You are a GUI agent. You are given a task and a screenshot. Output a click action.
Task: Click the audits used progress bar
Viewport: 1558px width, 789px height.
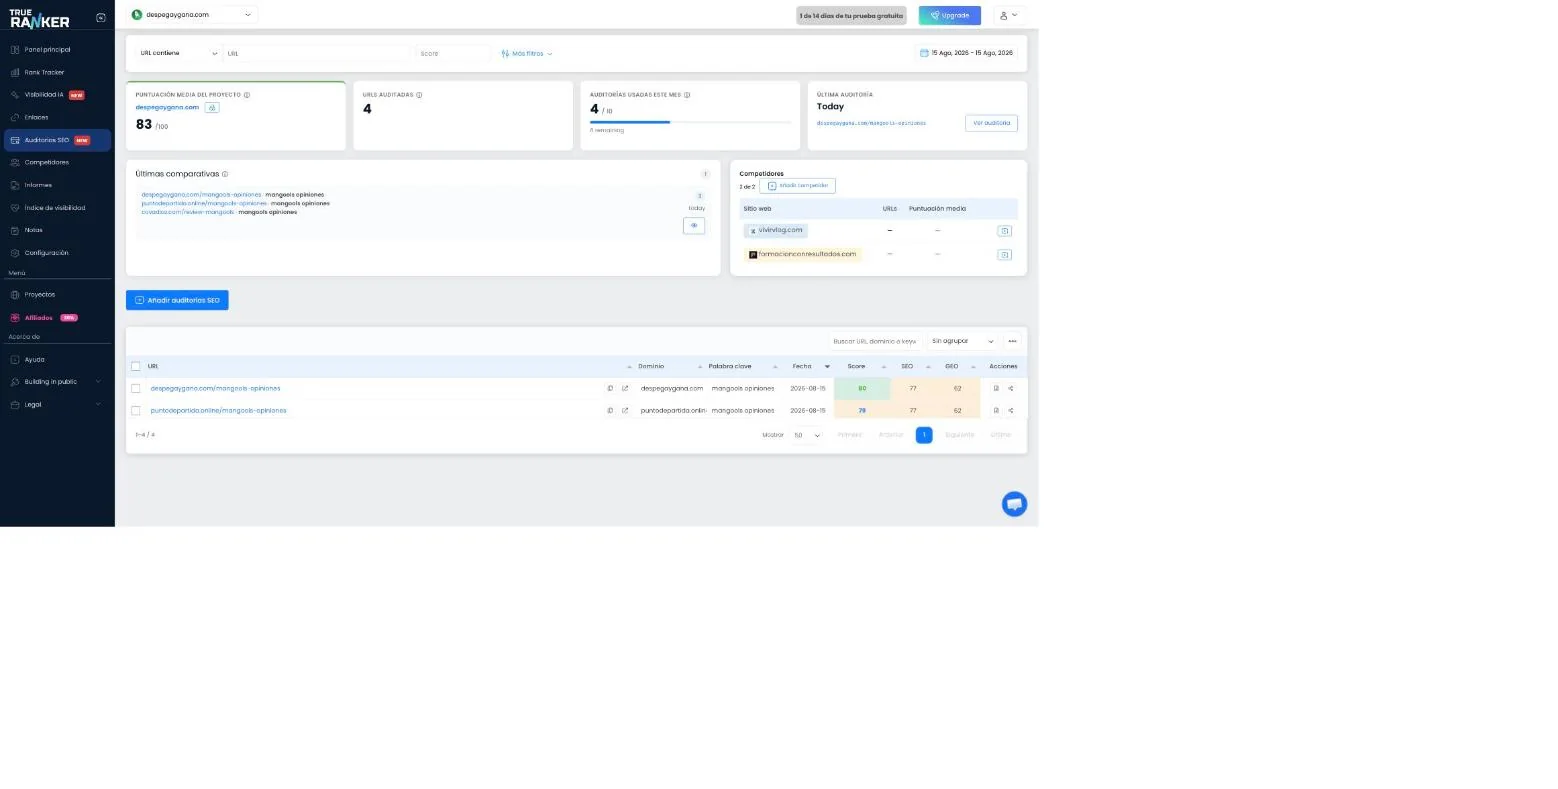[x=690, y=122]
